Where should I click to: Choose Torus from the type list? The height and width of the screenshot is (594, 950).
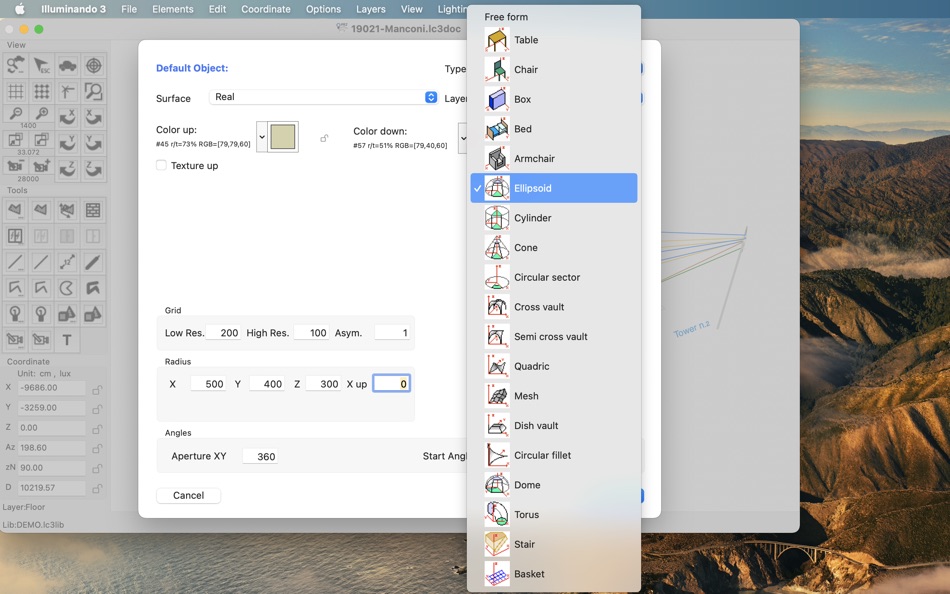click(x=554, y=515)
